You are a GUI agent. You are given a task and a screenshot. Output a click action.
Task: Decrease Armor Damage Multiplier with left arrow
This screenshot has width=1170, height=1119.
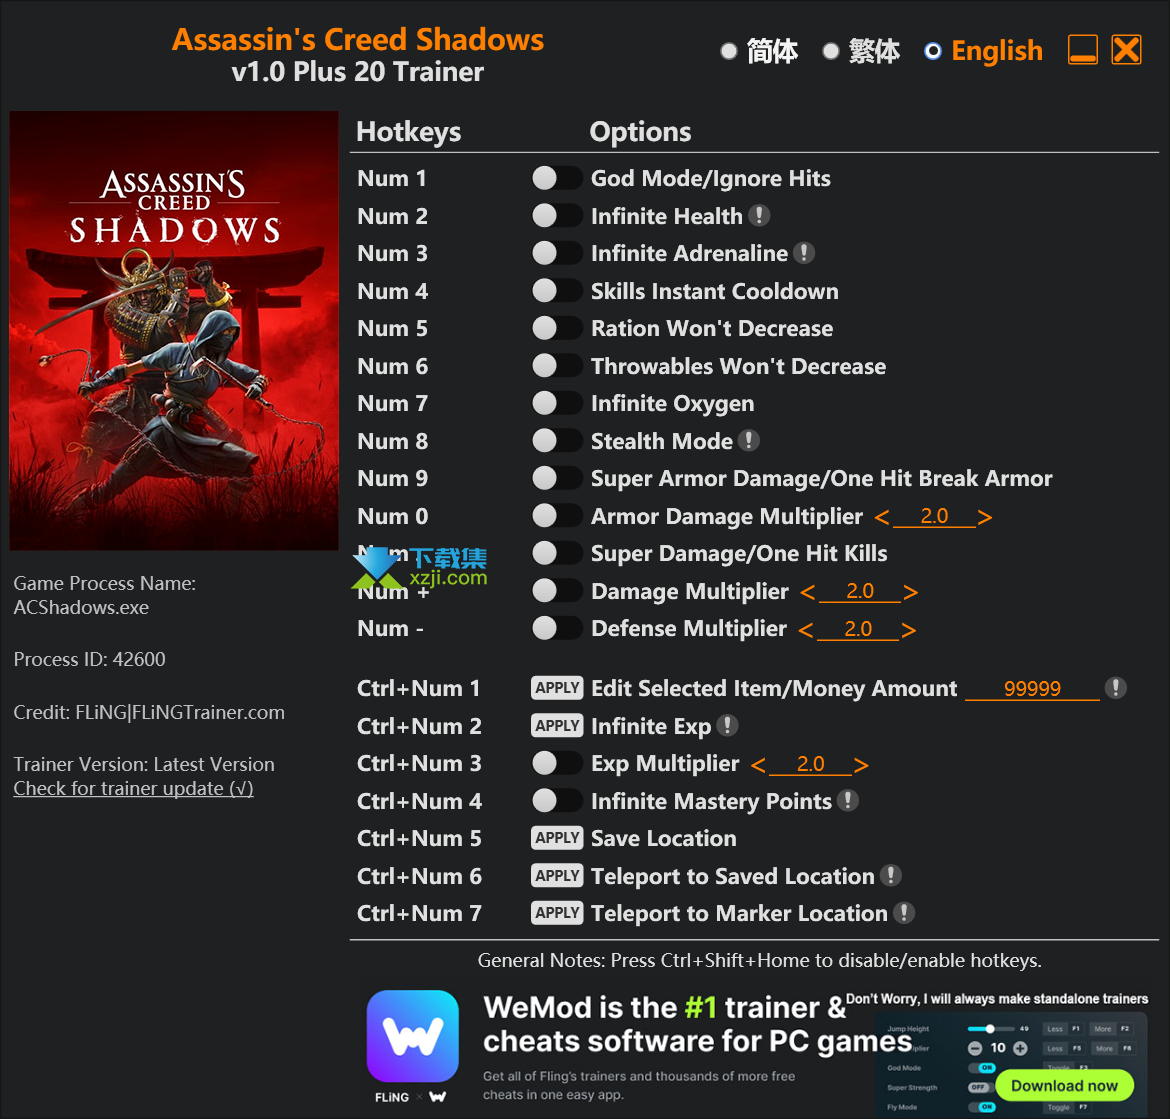881,517
